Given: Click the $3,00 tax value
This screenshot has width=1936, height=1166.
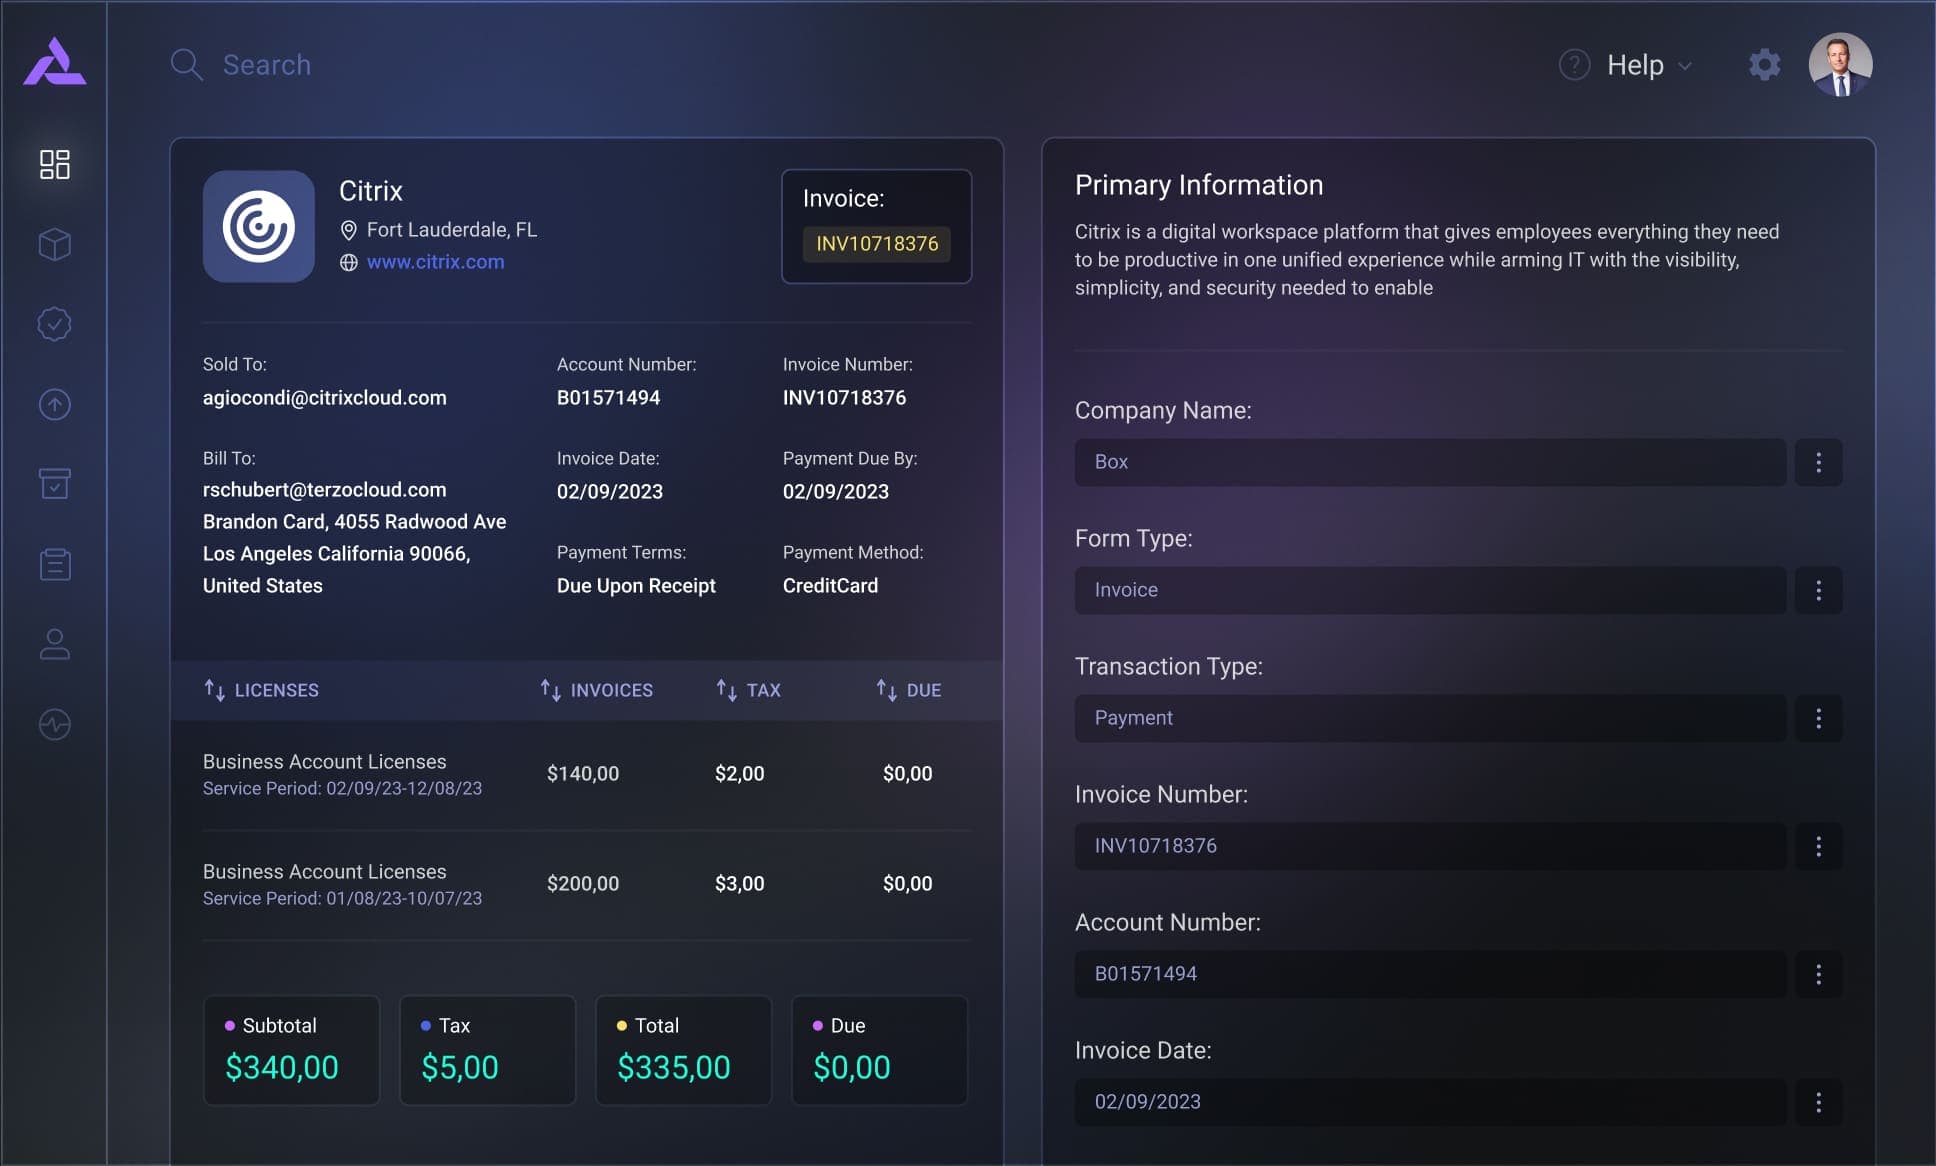Looking at the screenshot, I should coord(739,884).
